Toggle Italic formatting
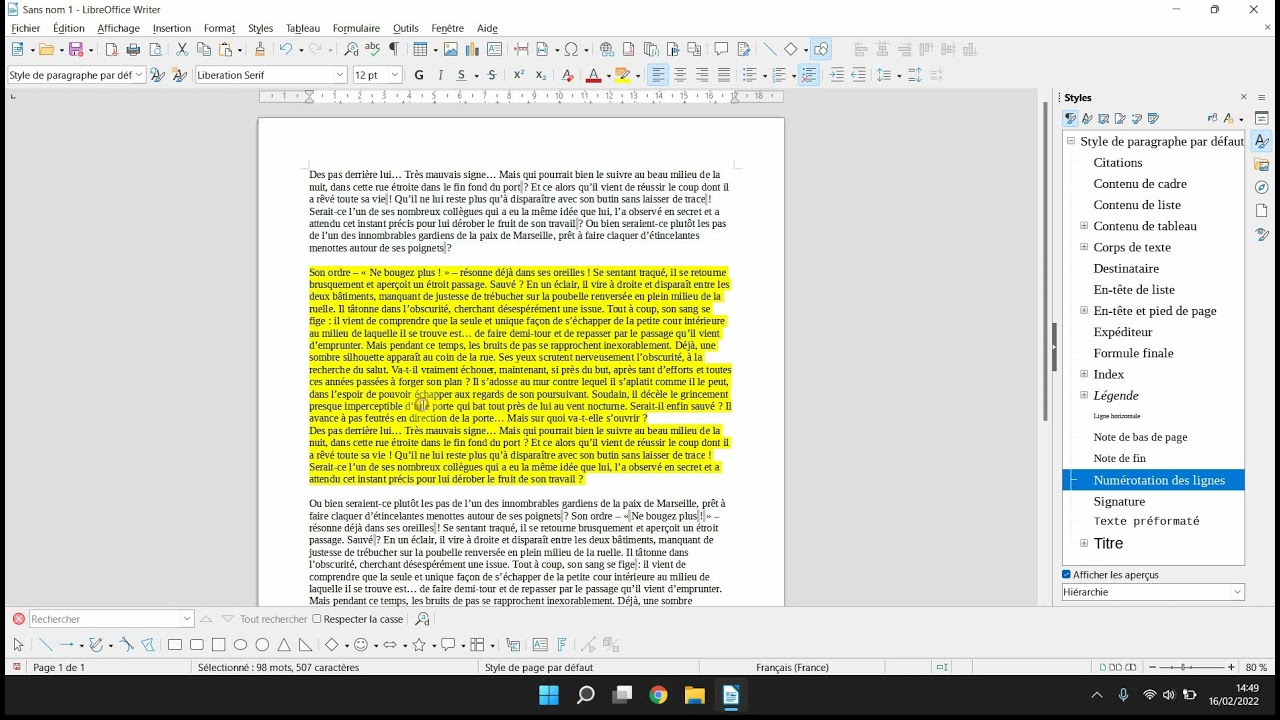Viewport: 1280px width, 720px height. point(440,75)
